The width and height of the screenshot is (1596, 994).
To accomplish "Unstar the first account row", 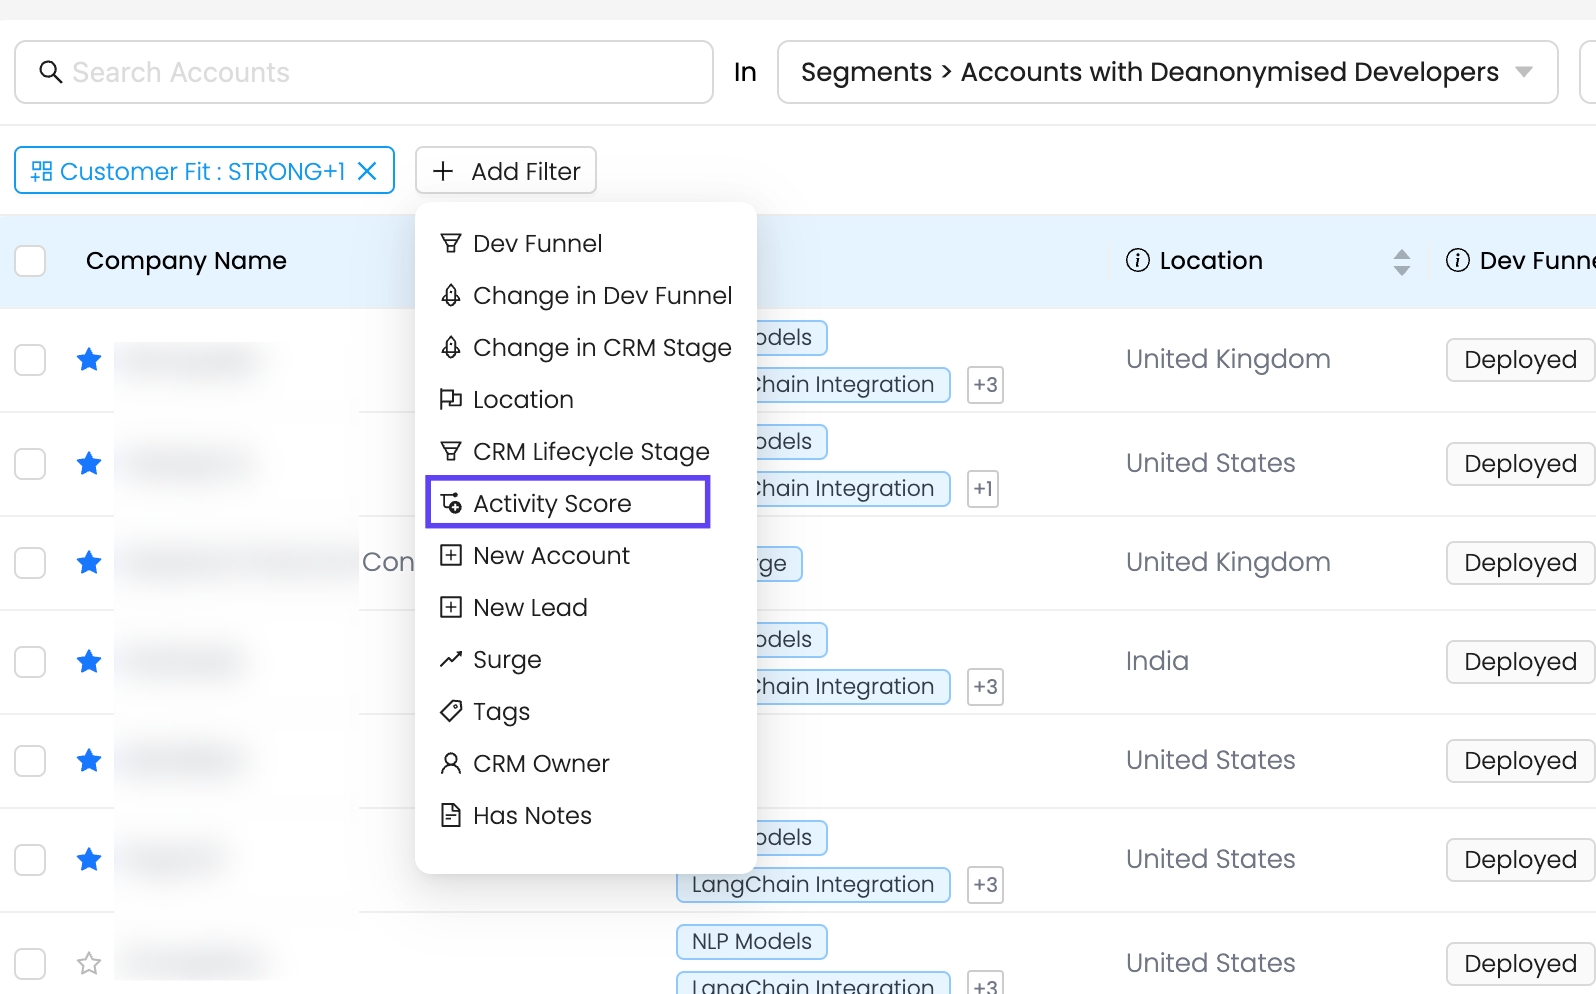I will [89, 360].
